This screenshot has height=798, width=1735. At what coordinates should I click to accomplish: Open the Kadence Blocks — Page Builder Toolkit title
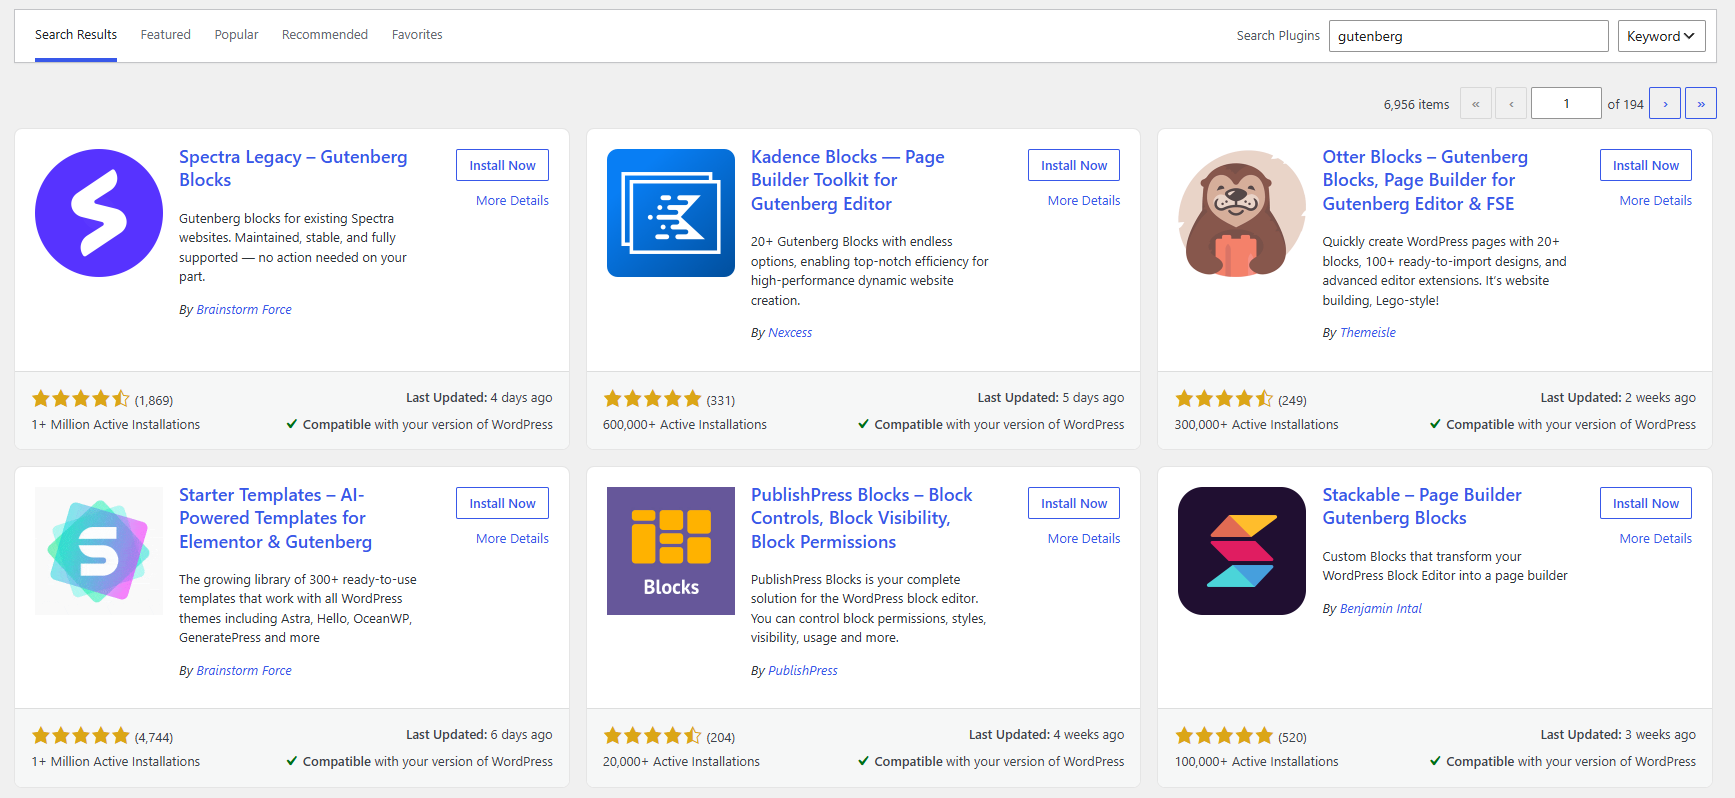pos(848,180)
